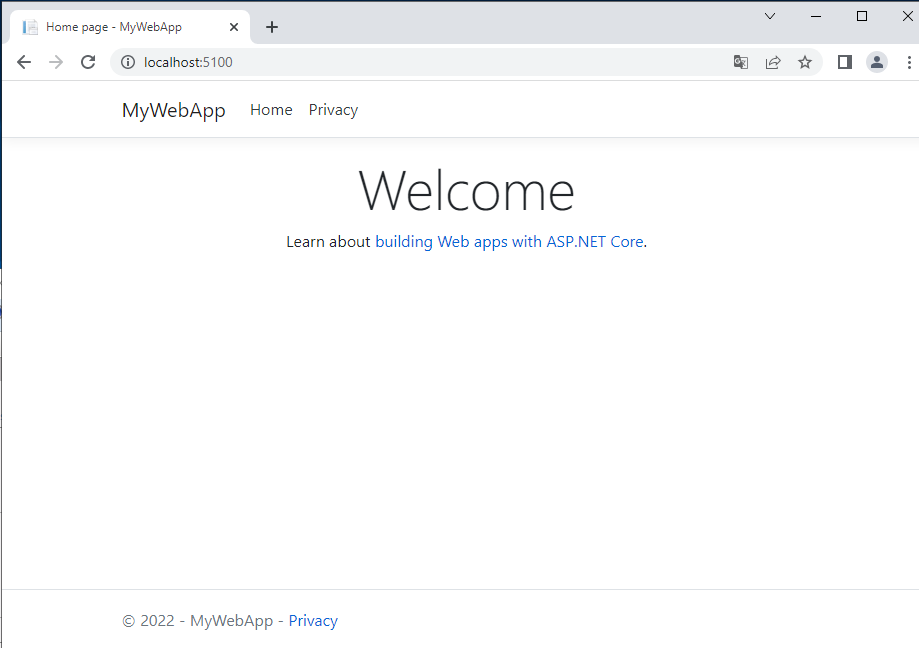Bookmark this page with star icon
This screenshot has height=648, width=919.
[805, 62]
